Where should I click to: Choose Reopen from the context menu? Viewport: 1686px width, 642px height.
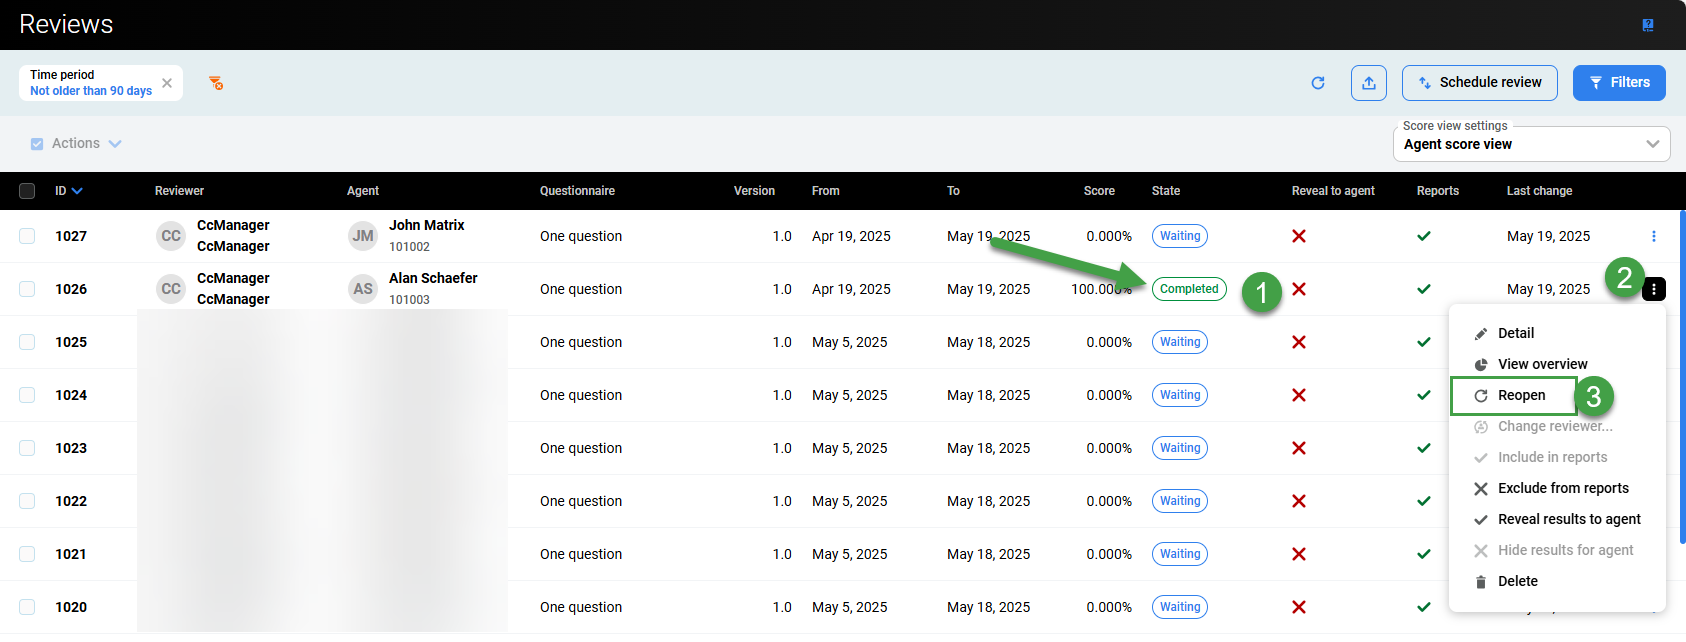(1521, 396)
